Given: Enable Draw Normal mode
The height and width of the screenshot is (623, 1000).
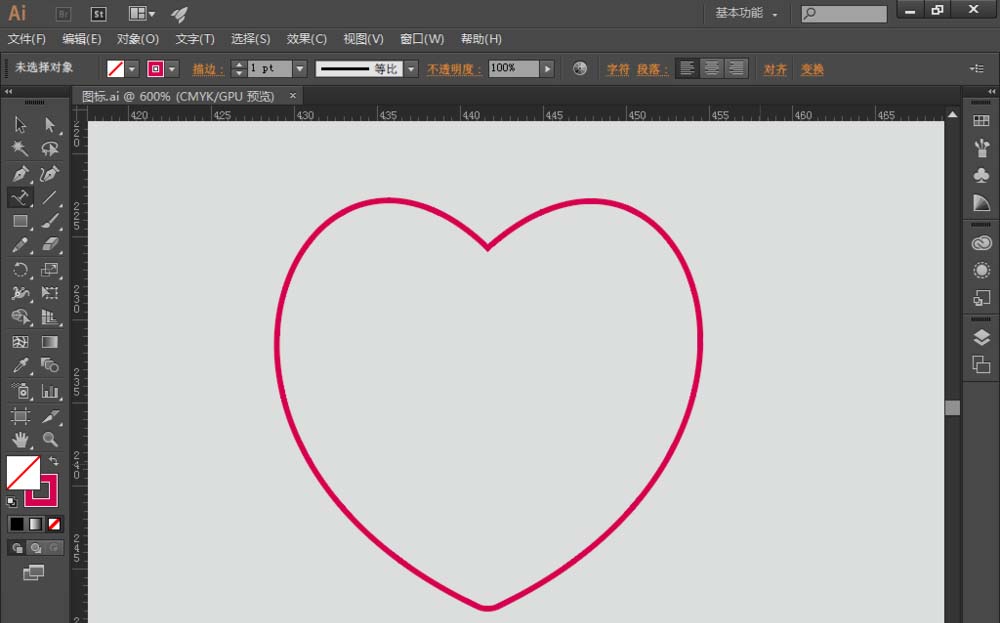Looking at the screenshot, I should point(17,548).
